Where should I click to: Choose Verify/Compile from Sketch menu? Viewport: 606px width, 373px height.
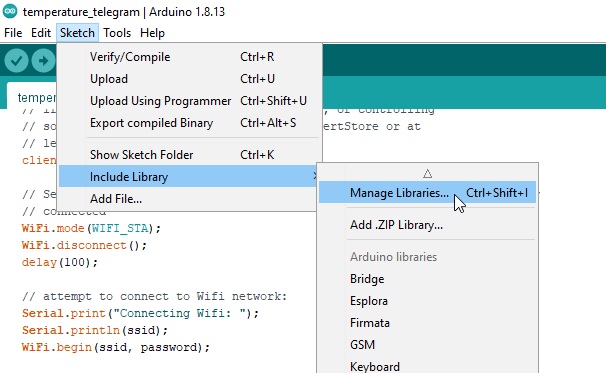coord(189,57)
